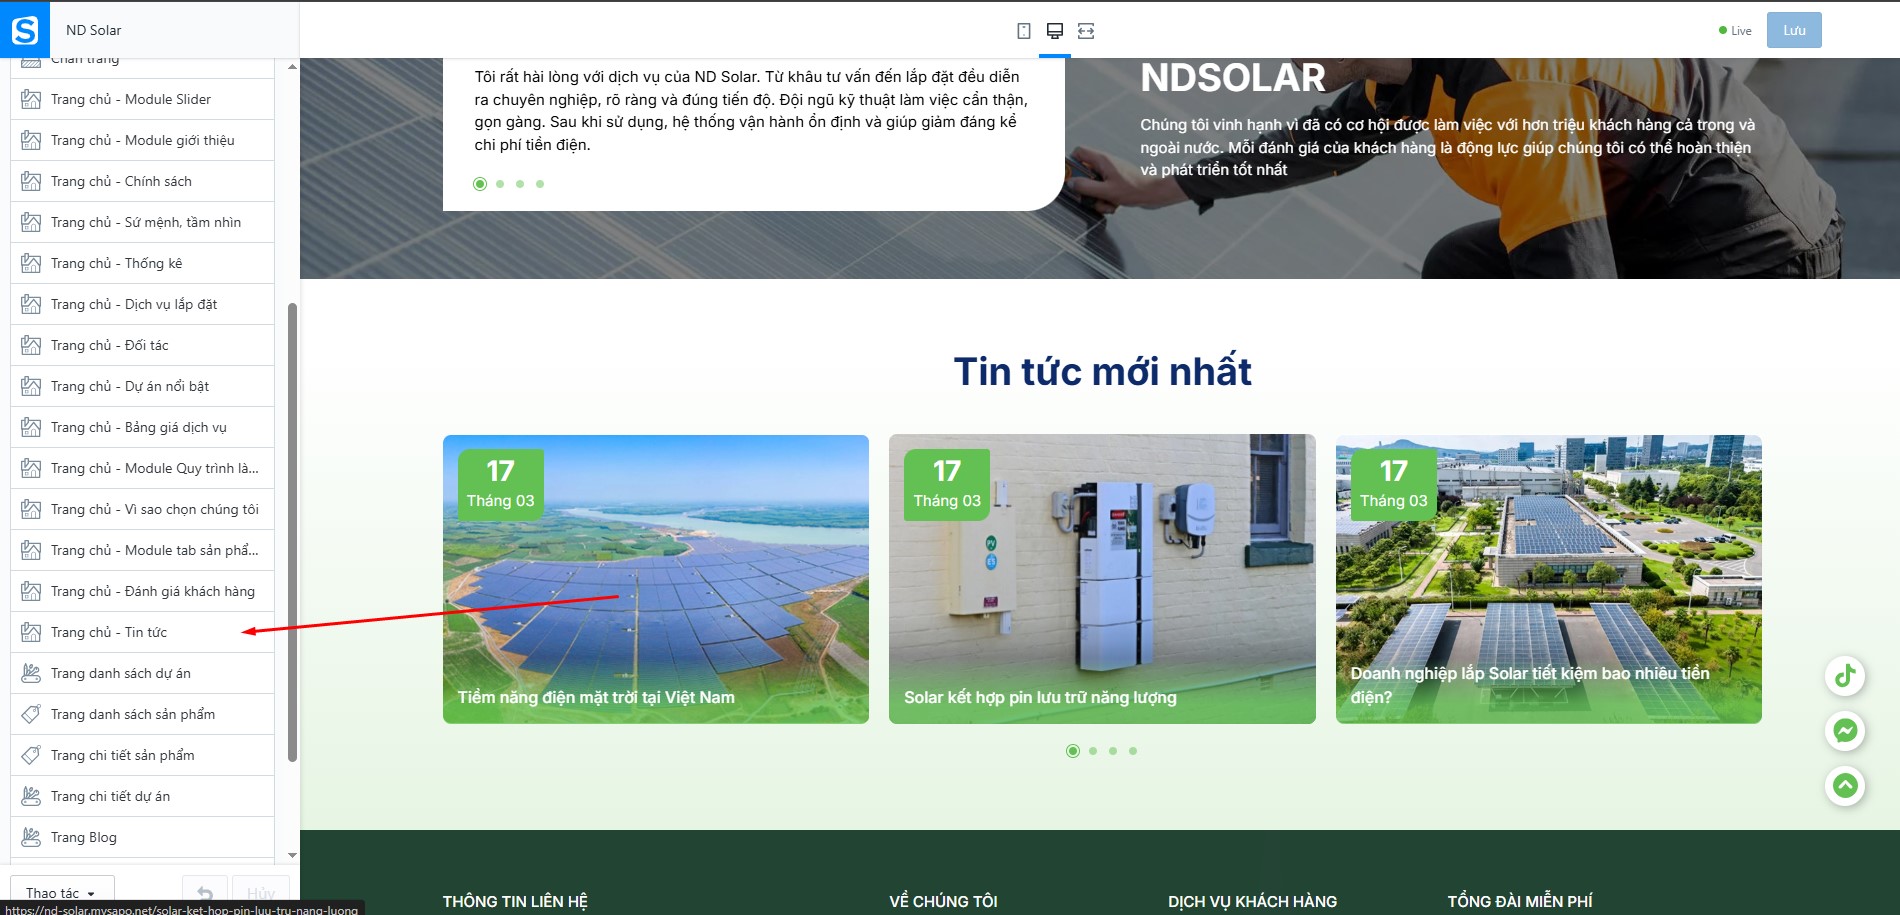Click the DỊCH VỤ KHÁCH HÀNG footer heading

coord(1252,901)
